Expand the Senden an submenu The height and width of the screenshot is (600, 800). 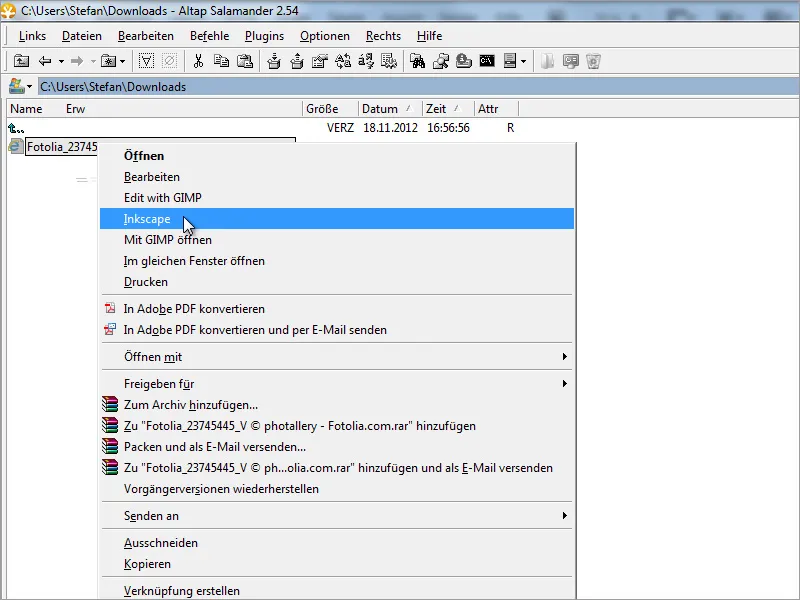pyautogui.click(x=337, y=516)
